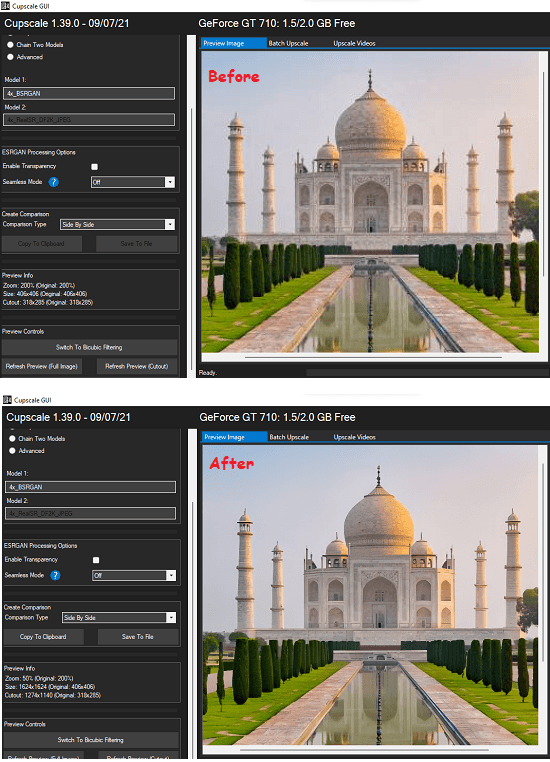550x762 pixels.
Task: Open Upscale Videos tab in After window
Action: (355, 437)
